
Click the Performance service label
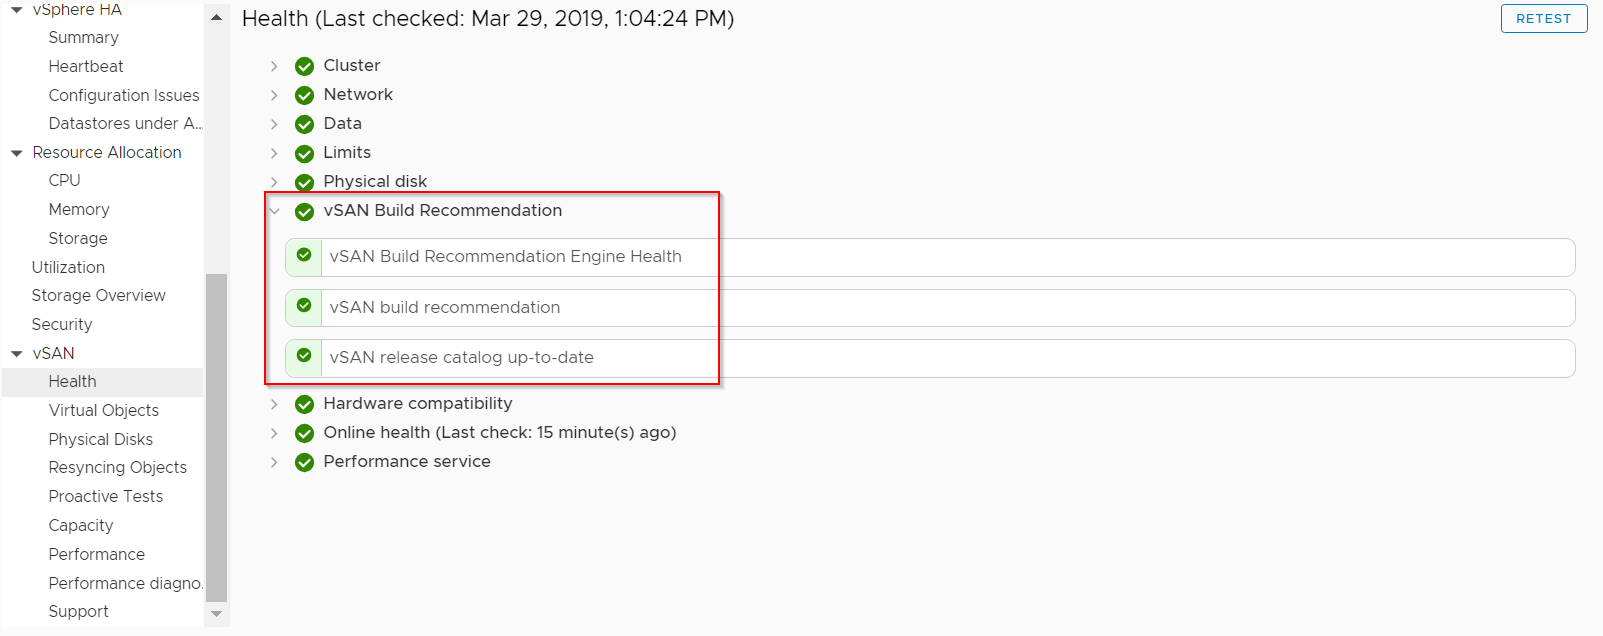pos(407,461)
